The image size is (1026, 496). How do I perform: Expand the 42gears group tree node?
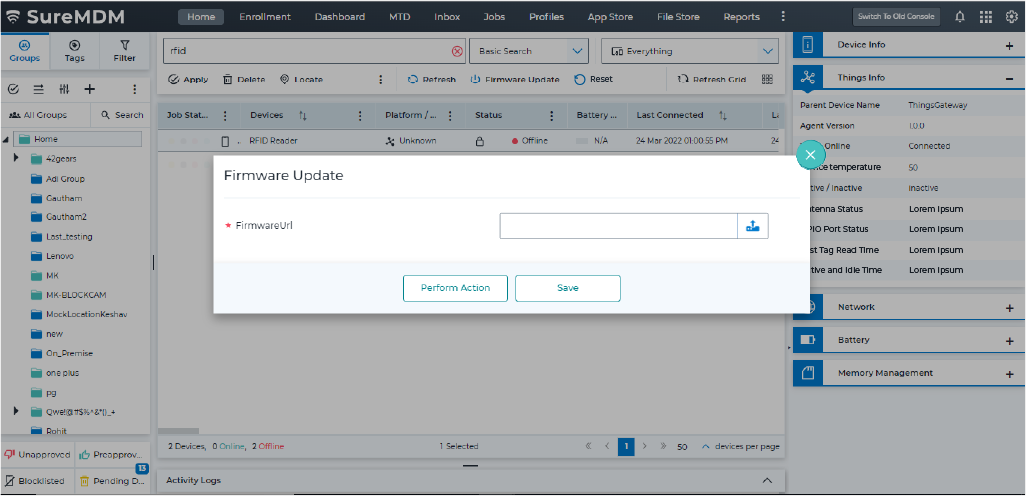click(16, 158)
